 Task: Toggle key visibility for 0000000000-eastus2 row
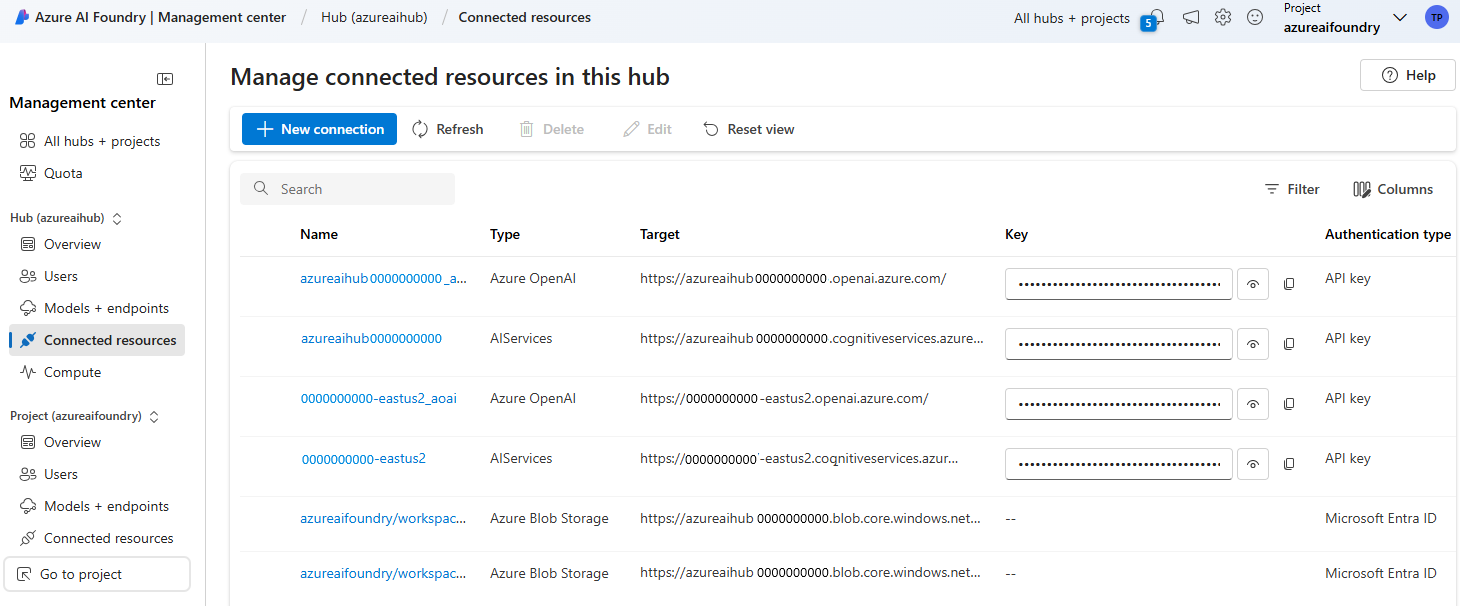click(x=1253, y=464)
